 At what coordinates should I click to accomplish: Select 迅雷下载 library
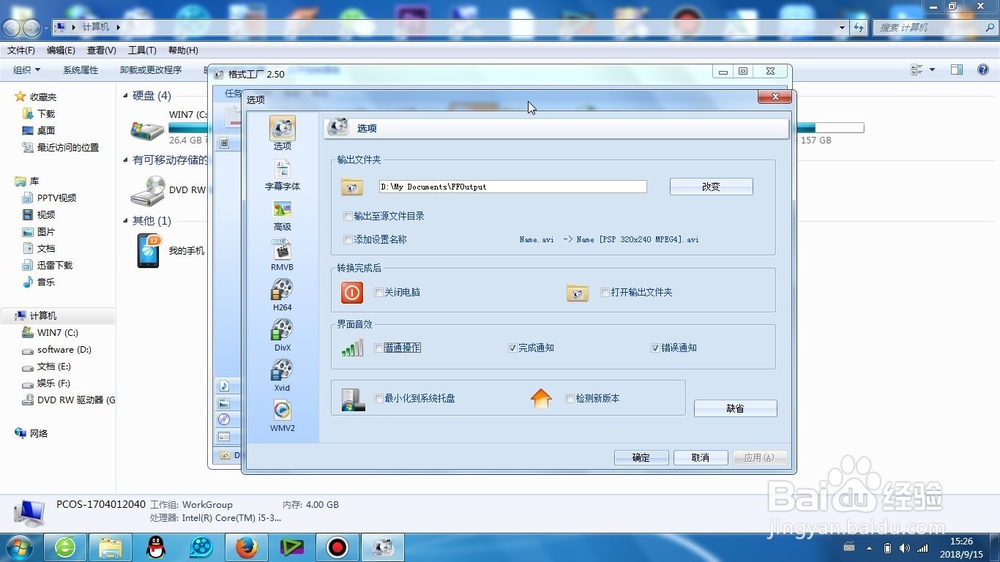point(47,265)
